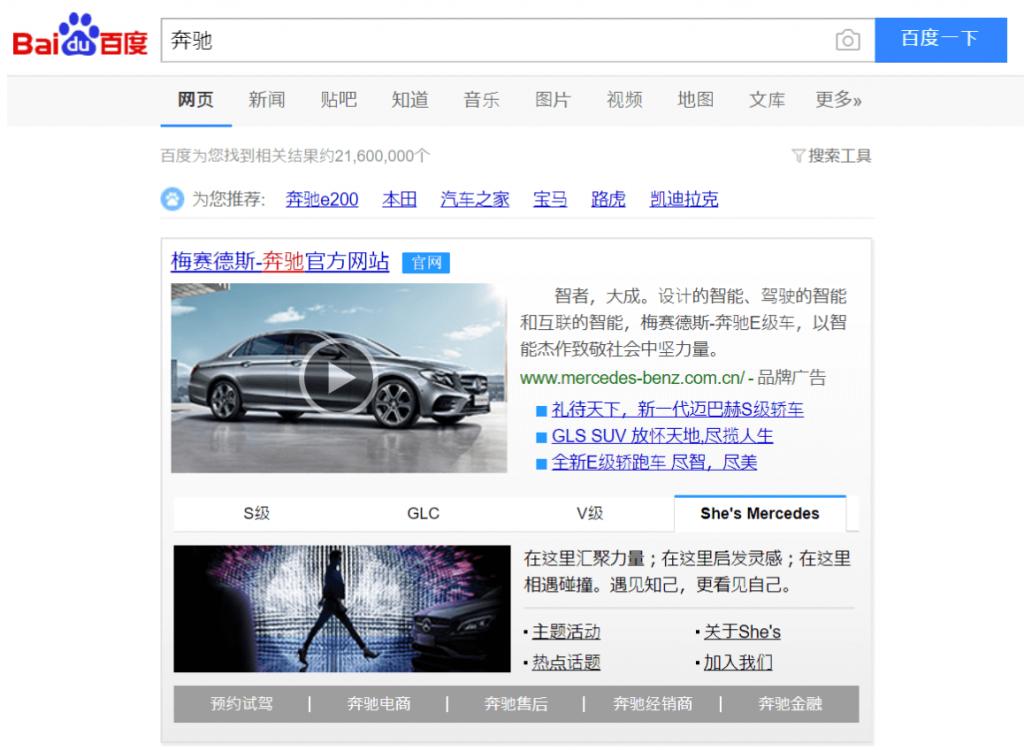Click the 奔驰e200 recommendation

click(x=322, y=199)
